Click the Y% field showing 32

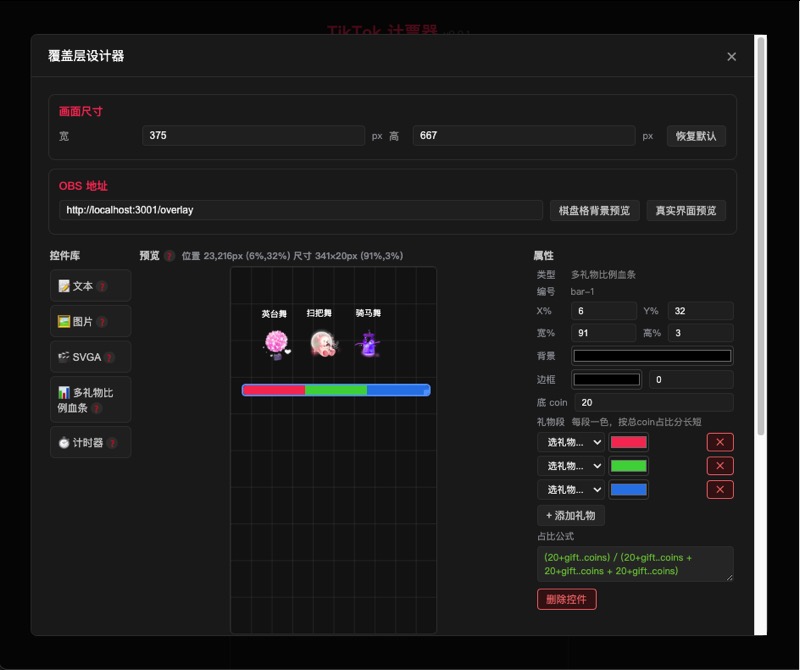click(700, 311)
